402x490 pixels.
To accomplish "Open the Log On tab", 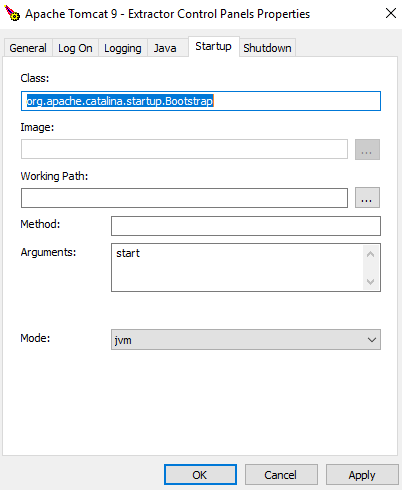I will [75, 48].
